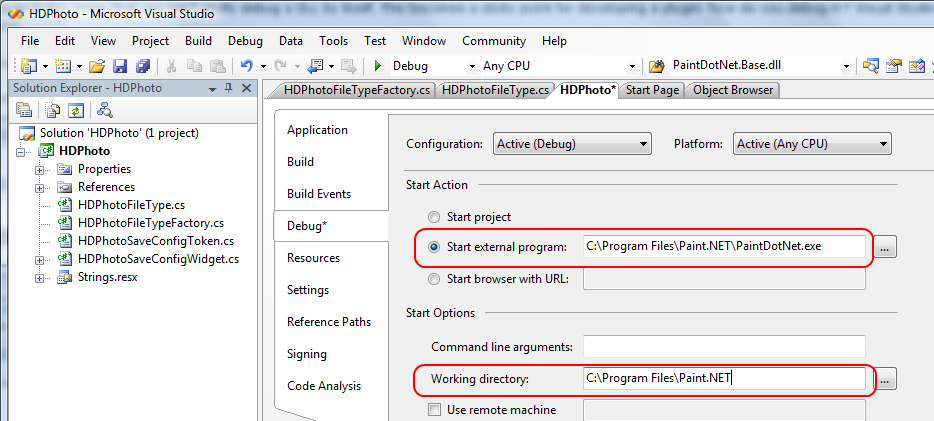The image size is (934, 421).
Task: Open the Tools menu
Action: (334, 41)
